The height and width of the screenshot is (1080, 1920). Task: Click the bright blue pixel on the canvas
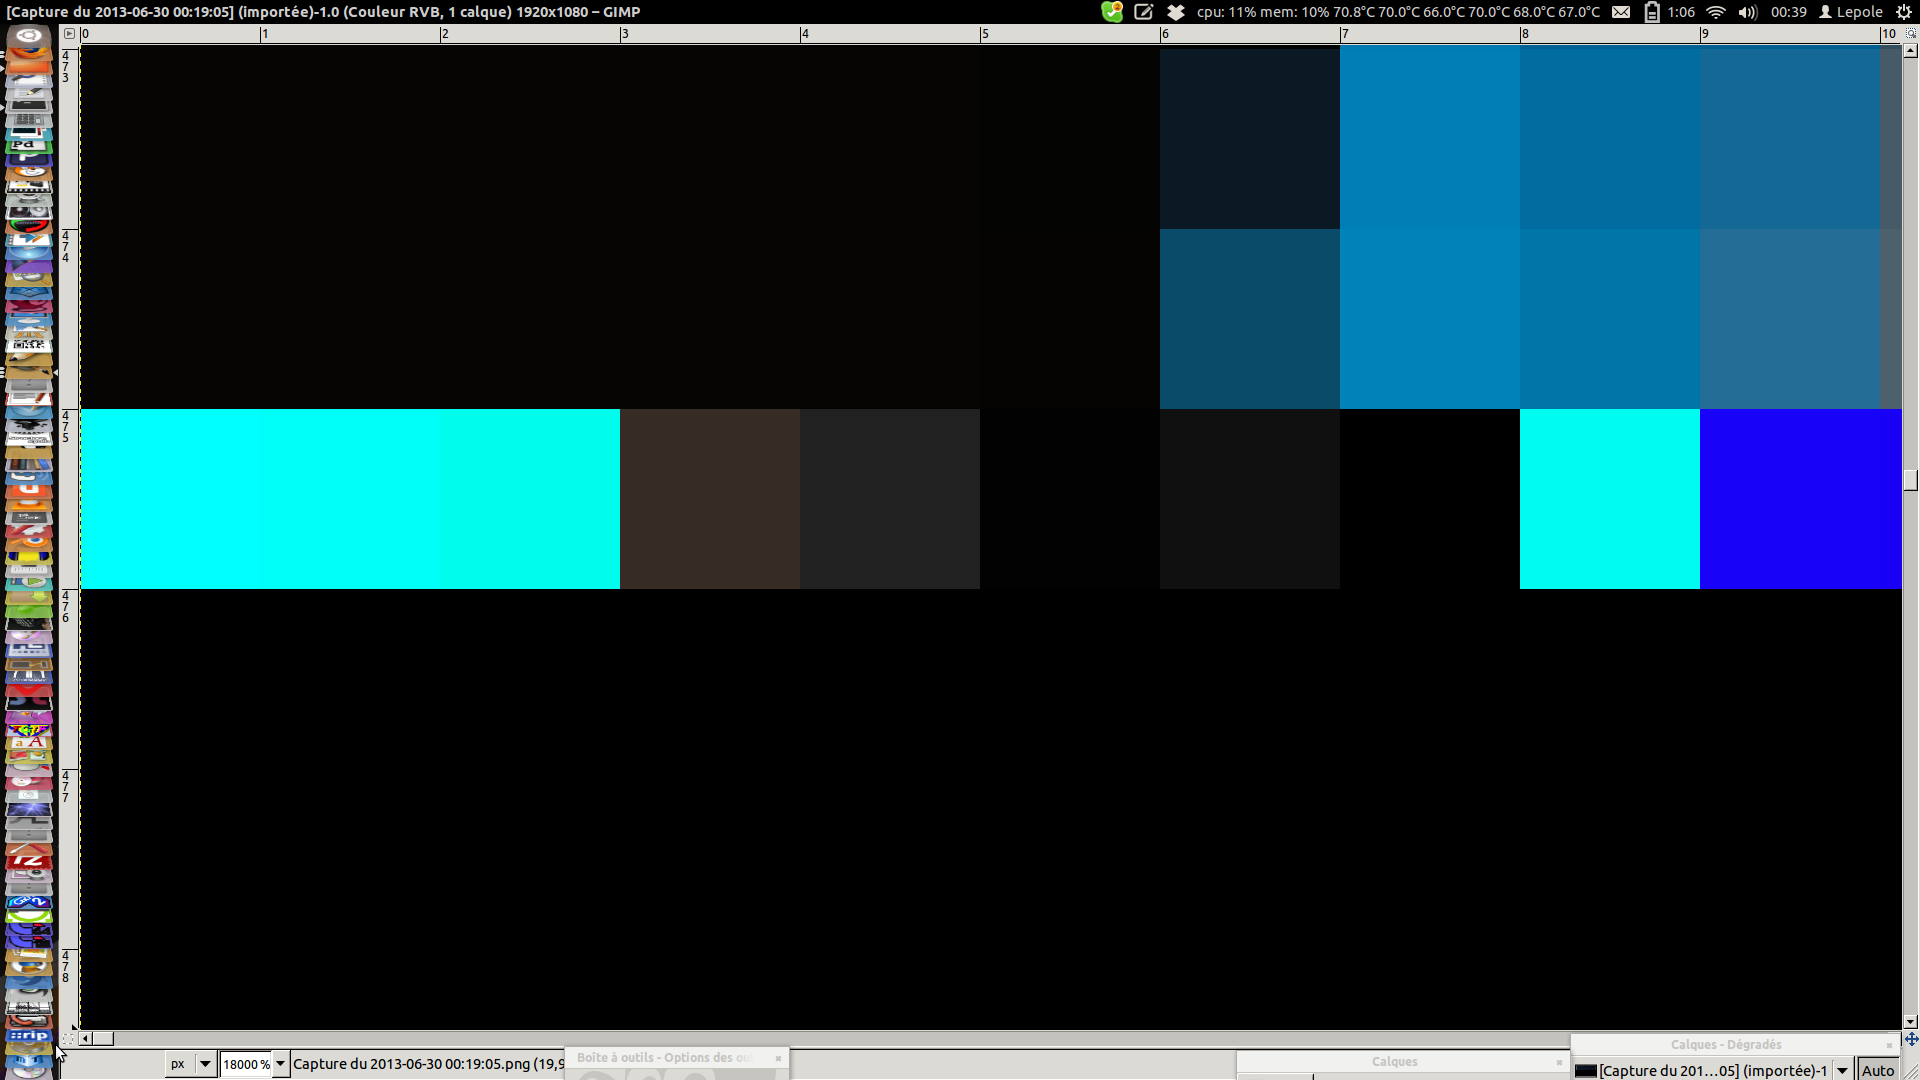point(1800,499)
